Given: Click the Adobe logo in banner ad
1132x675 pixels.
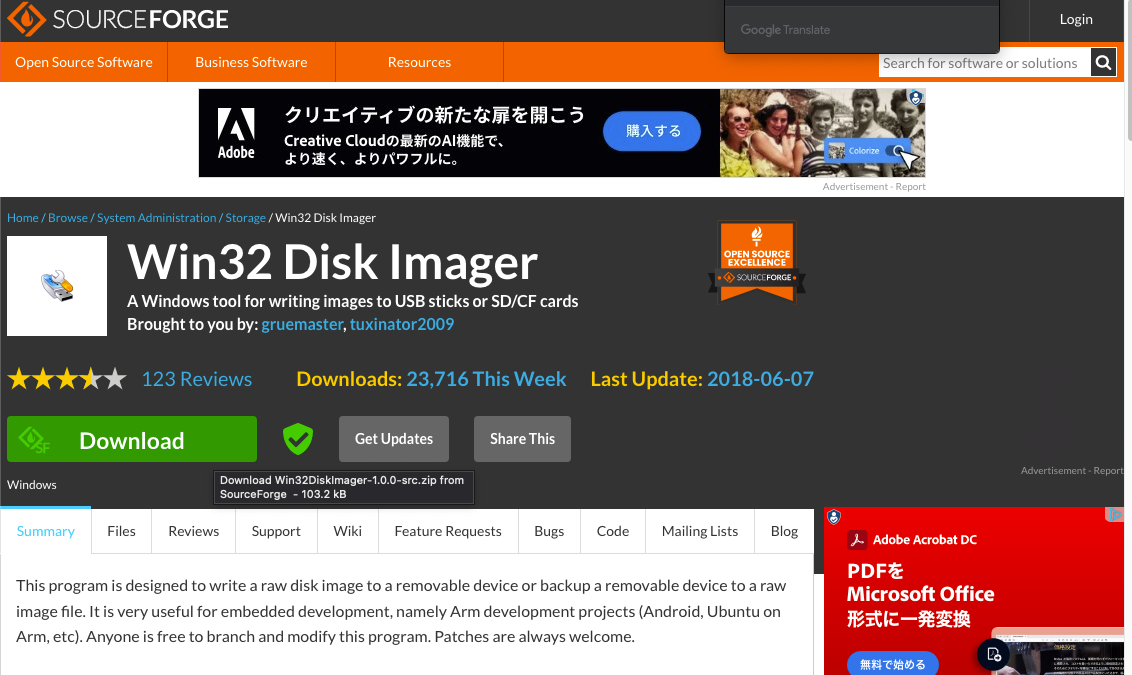Looking at the screenshot, I should (236, 134).
